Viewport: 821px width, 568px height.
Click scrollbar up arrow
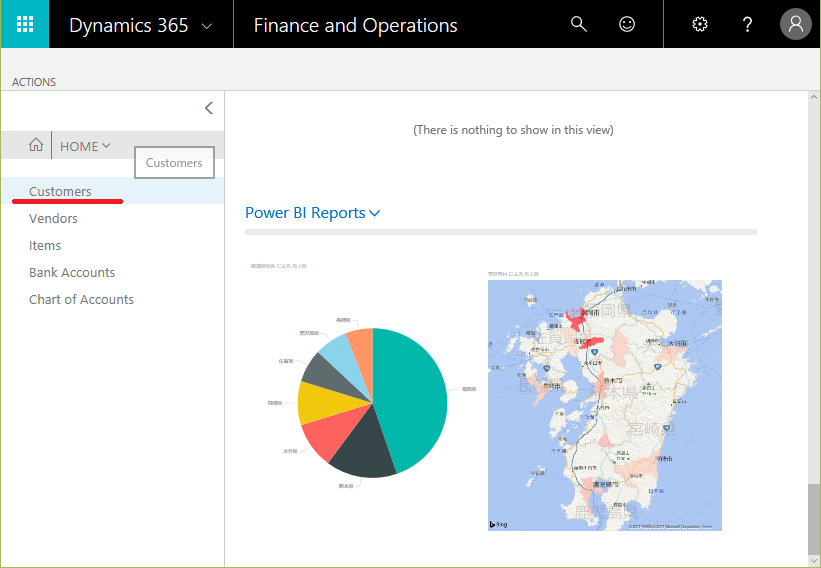coord(814,97)
